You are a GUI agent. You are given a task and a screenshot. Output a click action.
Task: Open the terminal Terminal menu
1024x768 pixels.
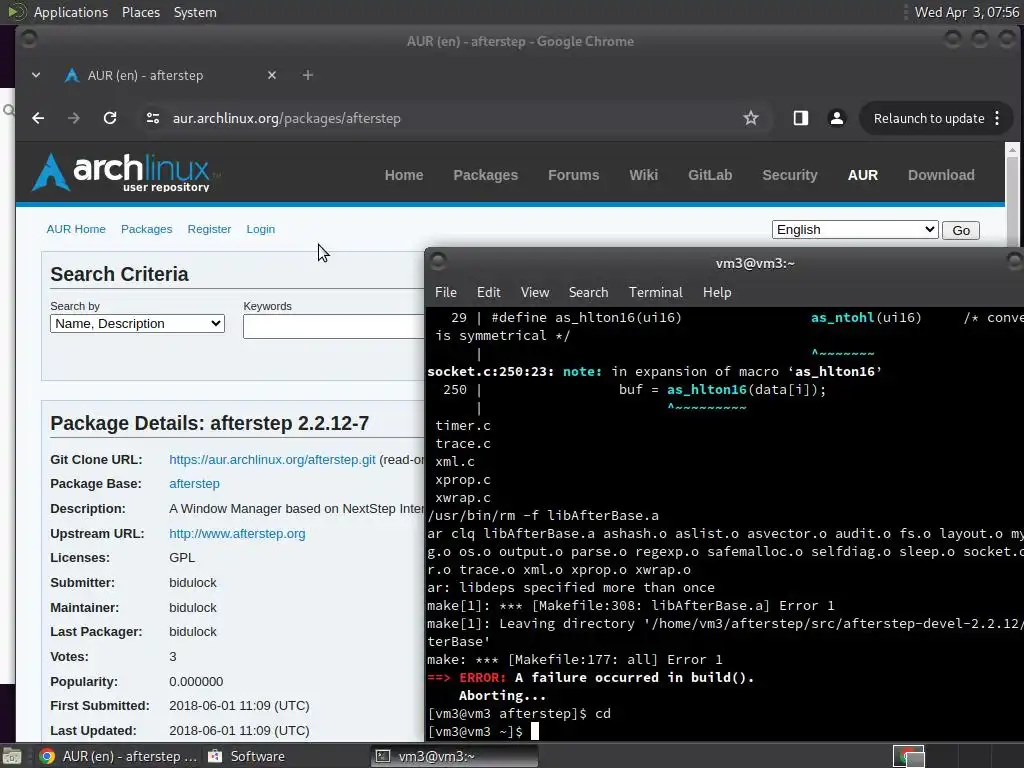[656, 293]
